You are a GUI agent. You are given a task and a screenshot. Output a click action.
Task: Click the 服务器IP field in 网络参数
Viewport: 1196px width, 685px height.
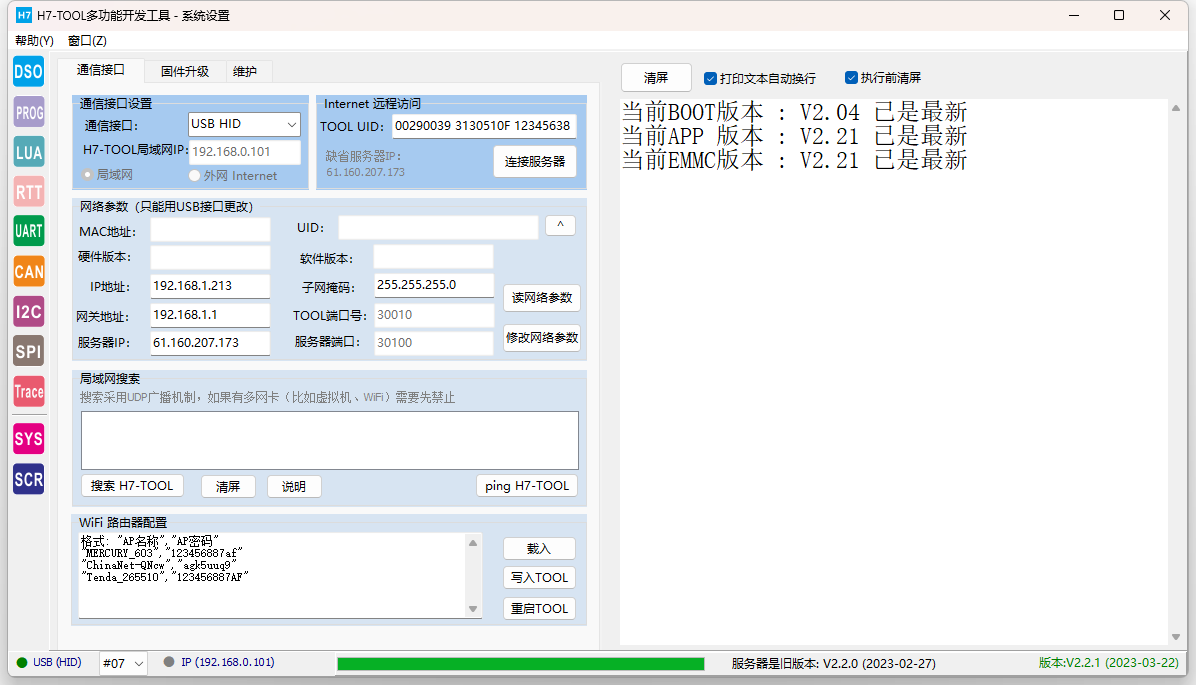click(x=211, y=342)
